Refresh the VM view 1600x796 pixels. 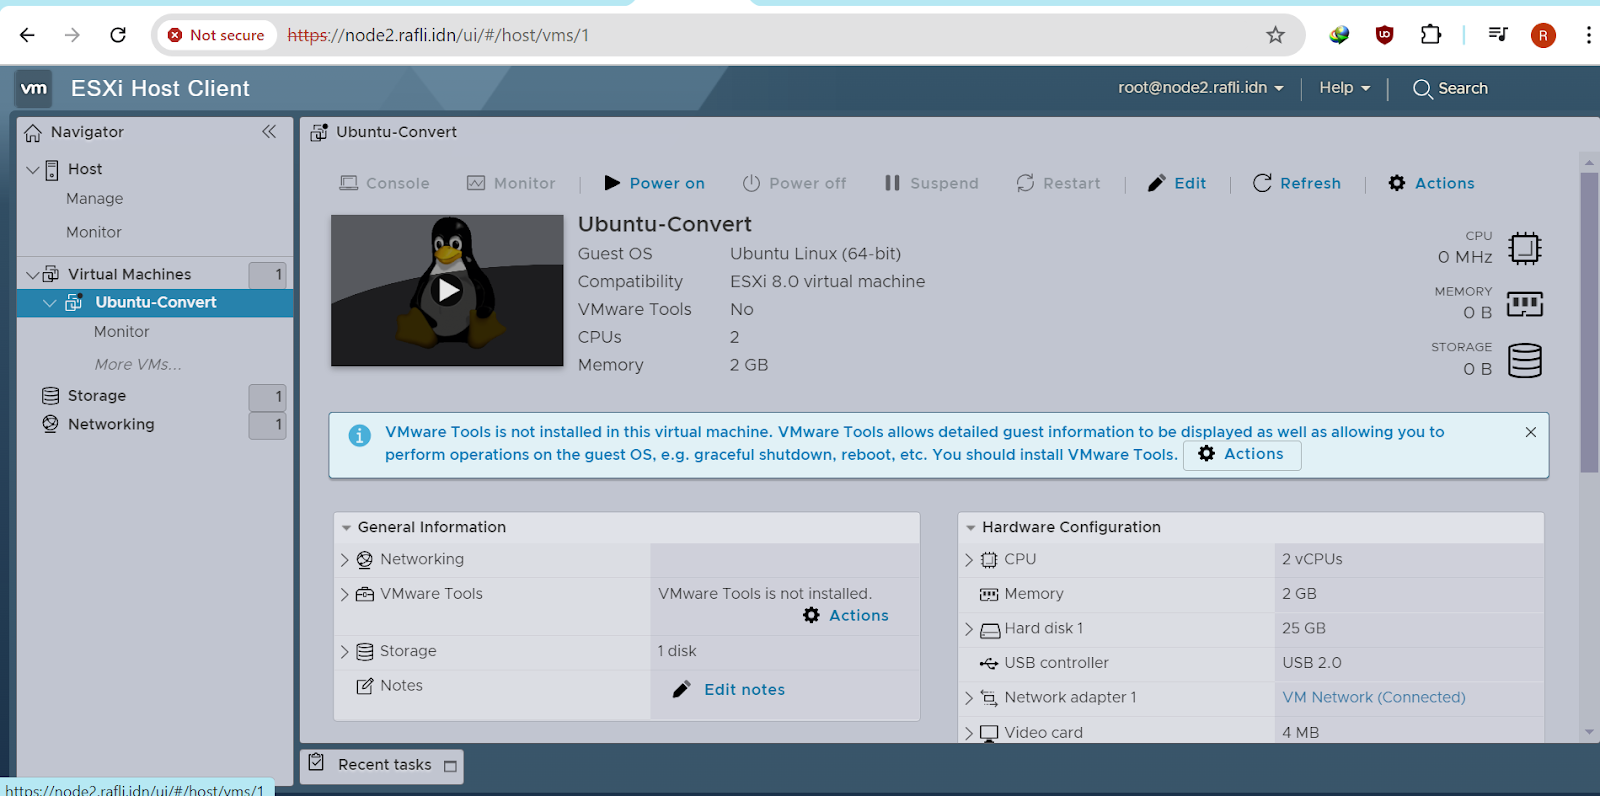click(x=1297, y=183)
